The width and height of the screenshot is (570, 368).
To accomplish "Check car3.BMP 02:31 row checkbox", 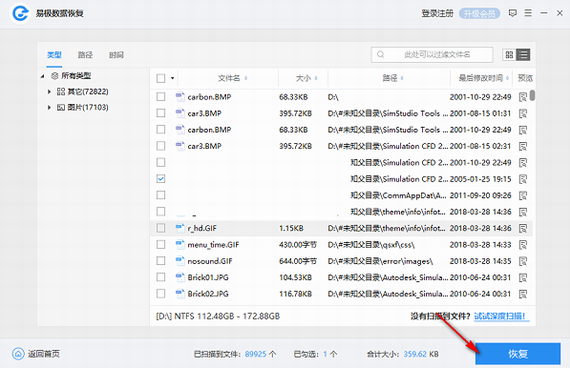I will 161,146.
